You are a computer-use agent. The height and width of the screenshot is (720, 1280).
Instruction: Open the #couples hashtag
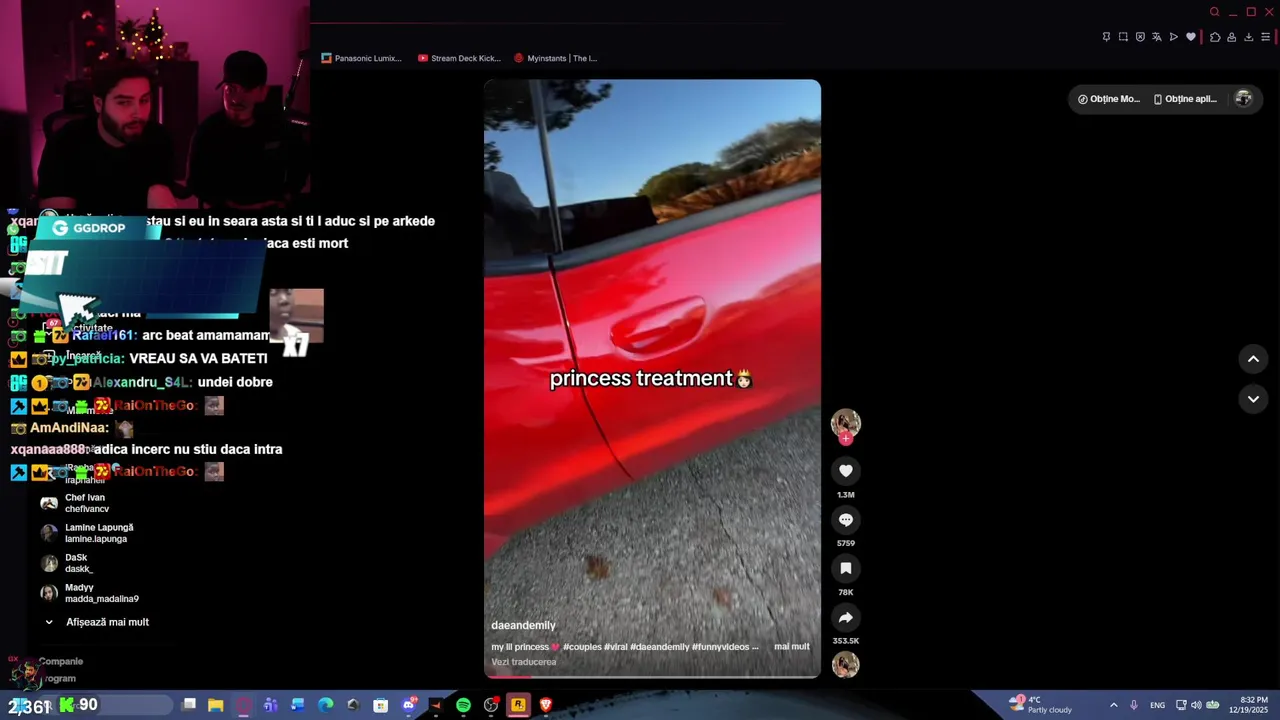click(582, 647)
